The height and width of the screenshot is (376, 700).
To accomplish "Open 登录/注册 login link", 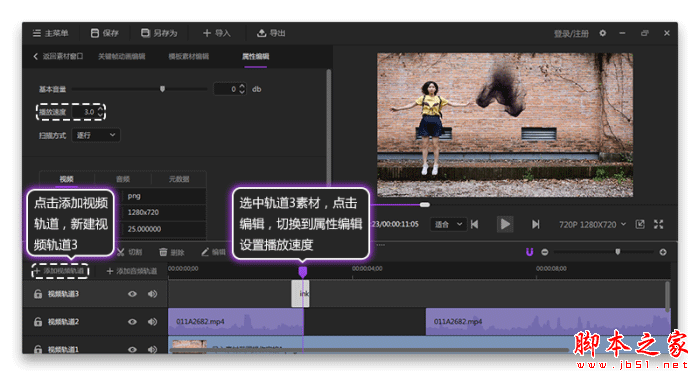I will [571, 34].
